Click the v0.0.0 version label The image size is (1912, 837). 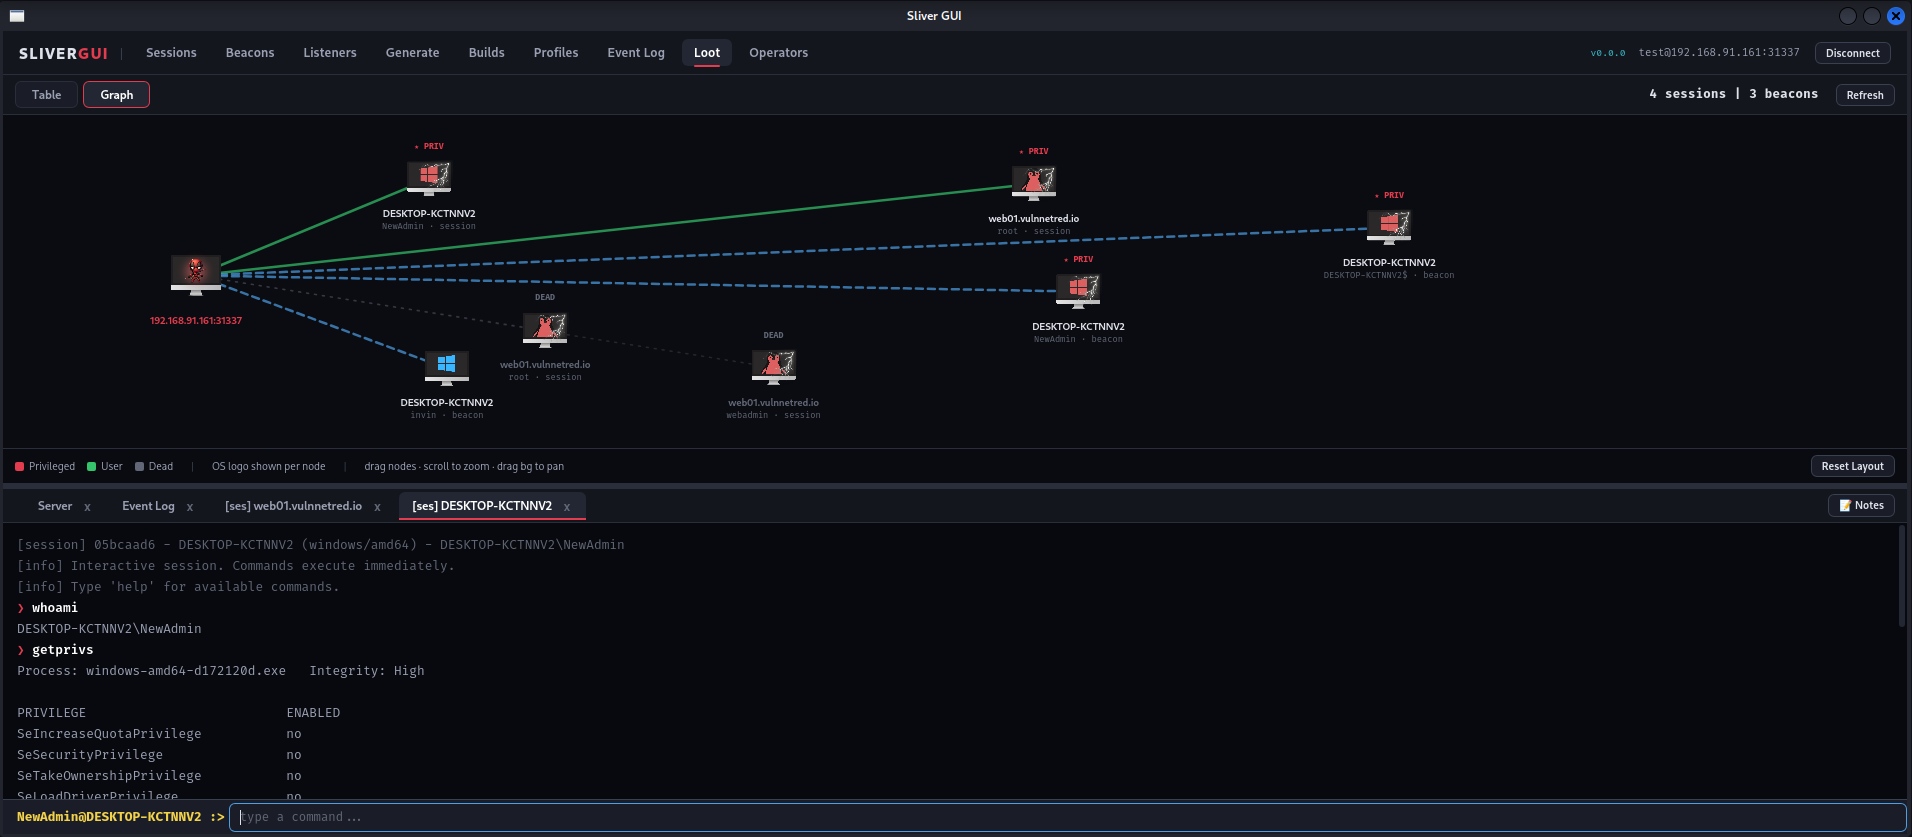pos(1608,53)
